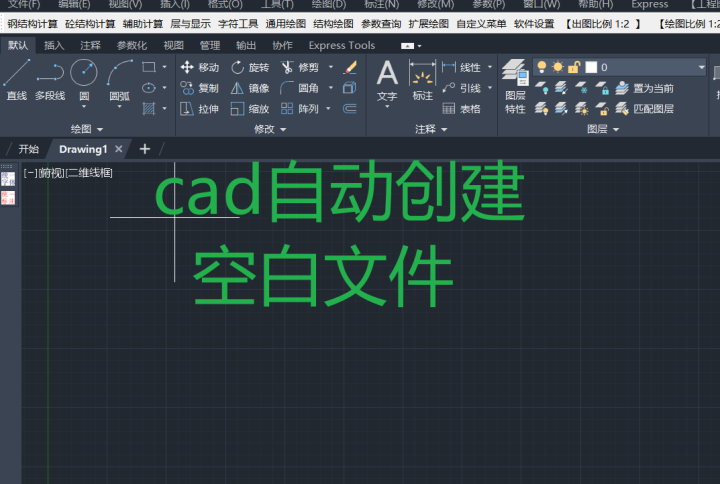This screenshot has height=484, width=720.
Task: Open 通用绘图 menu
Action: tap(286, 24)
